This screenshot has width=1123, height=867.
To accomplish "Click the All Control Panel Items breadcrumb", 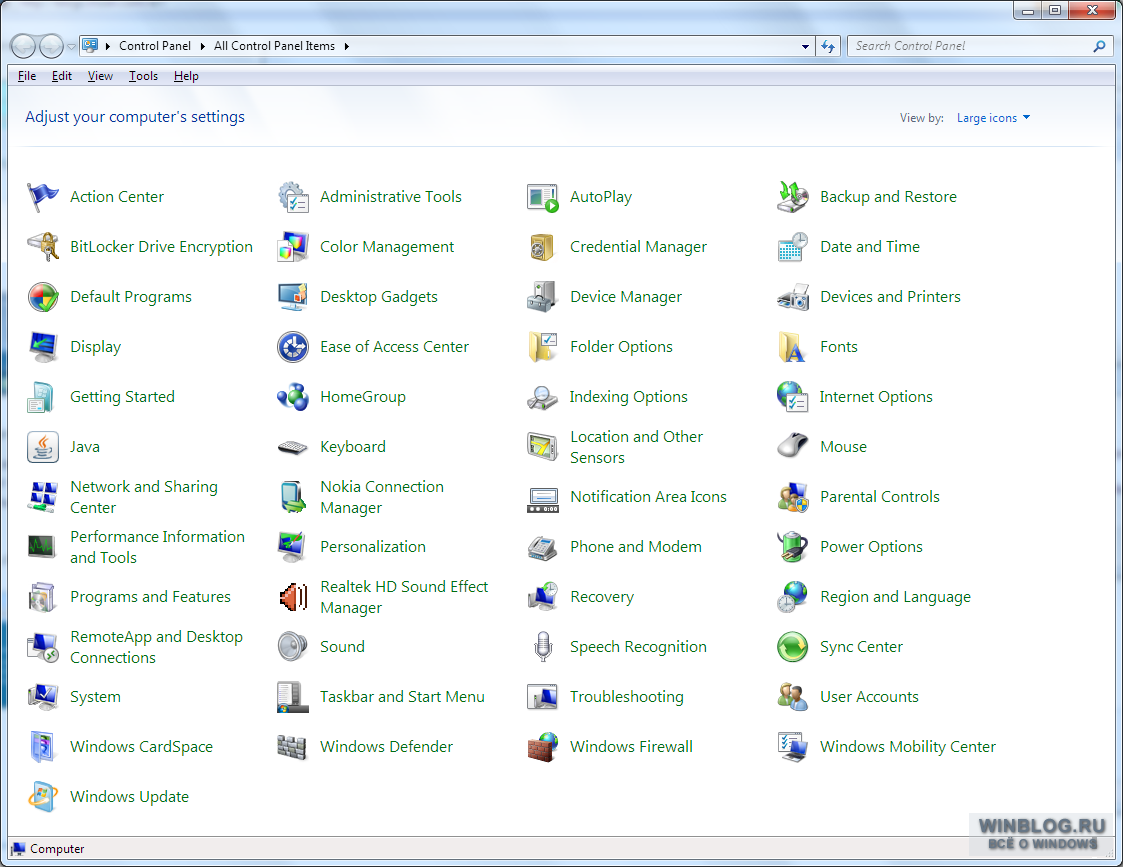I will point(274,47).
